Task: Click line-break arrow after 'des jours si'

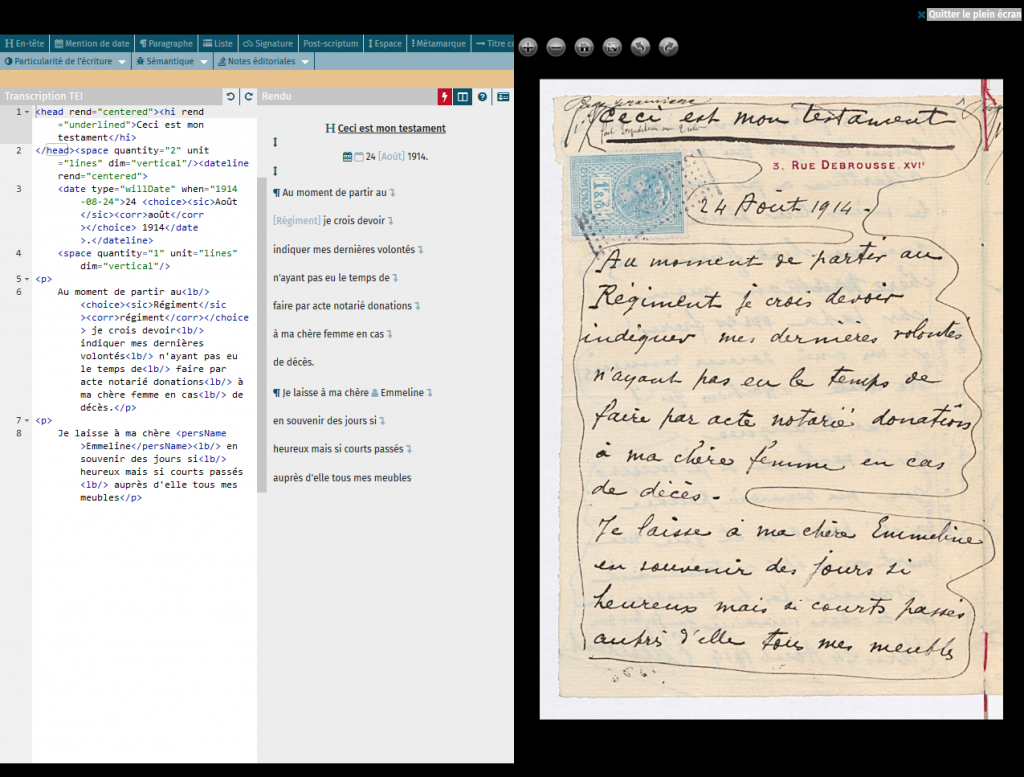Action: 383,421
